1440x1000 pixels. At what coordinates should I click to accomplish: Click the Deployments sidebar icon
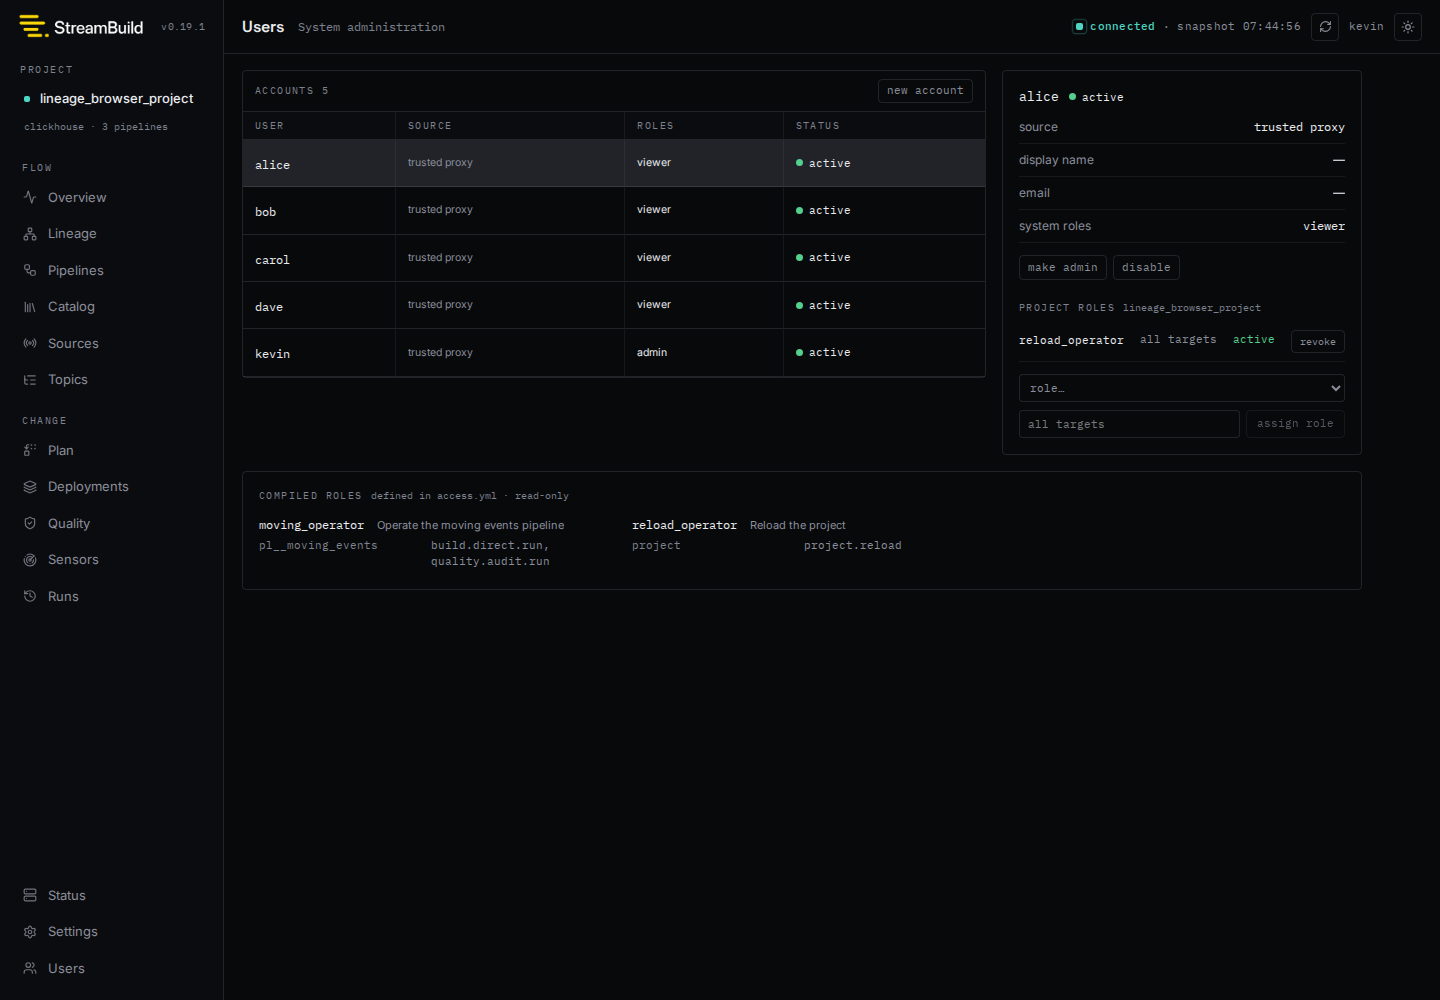(x=30, y=487)
